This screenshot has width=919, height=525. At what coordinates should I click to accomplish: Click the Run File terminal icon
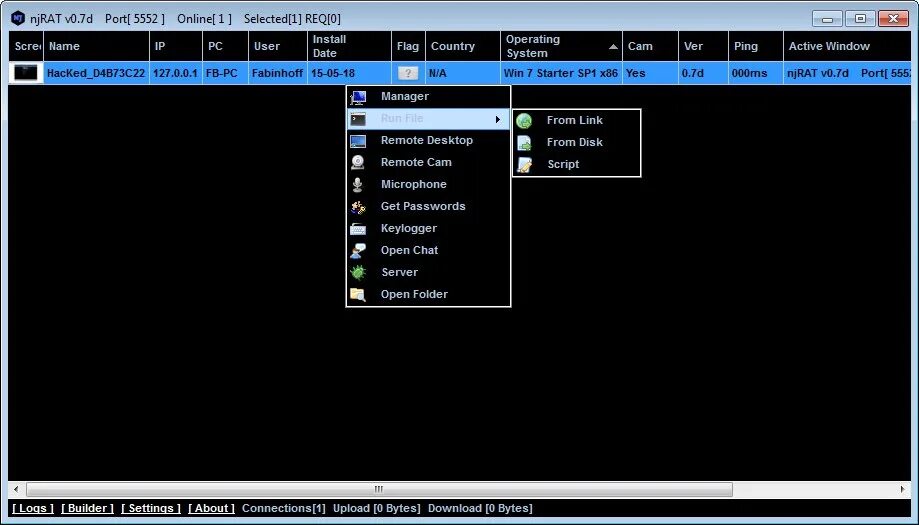(x=358, y=119)
